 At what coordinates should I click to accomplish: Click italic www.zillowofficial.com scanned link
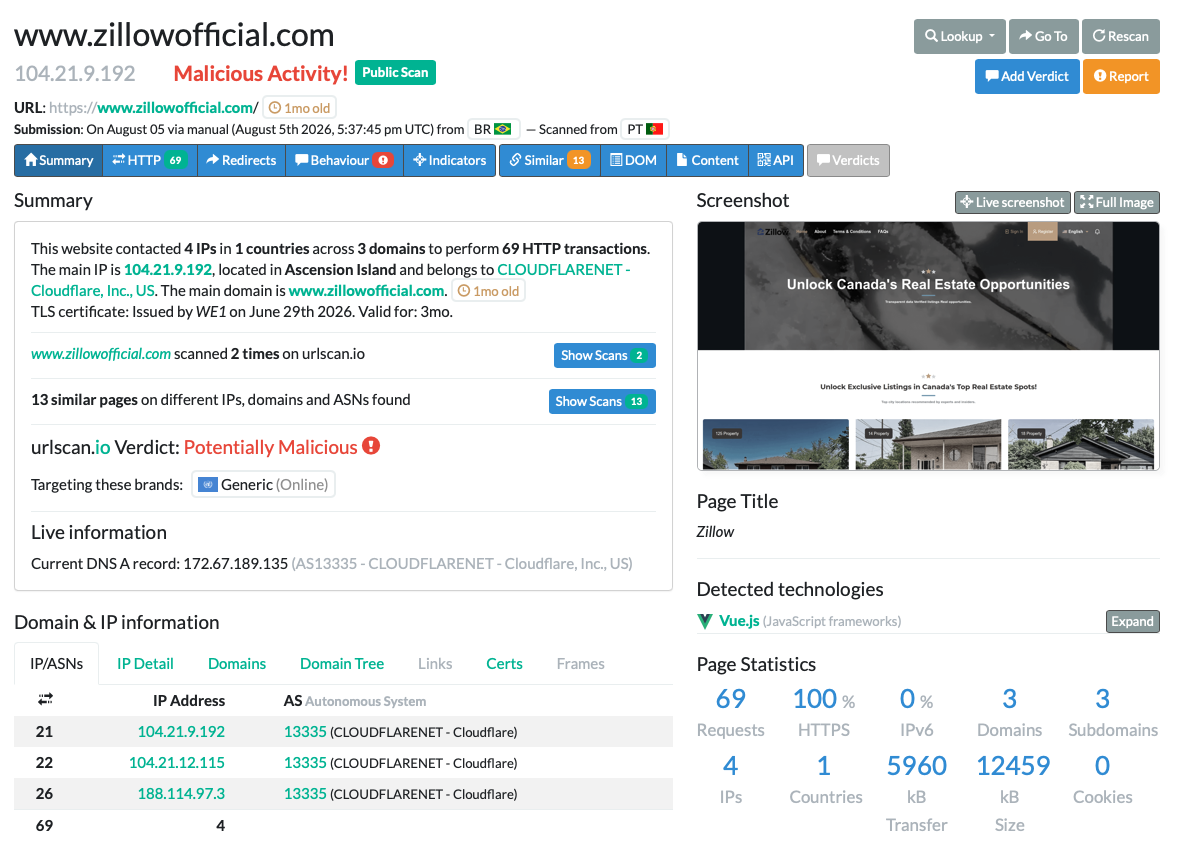101,354
